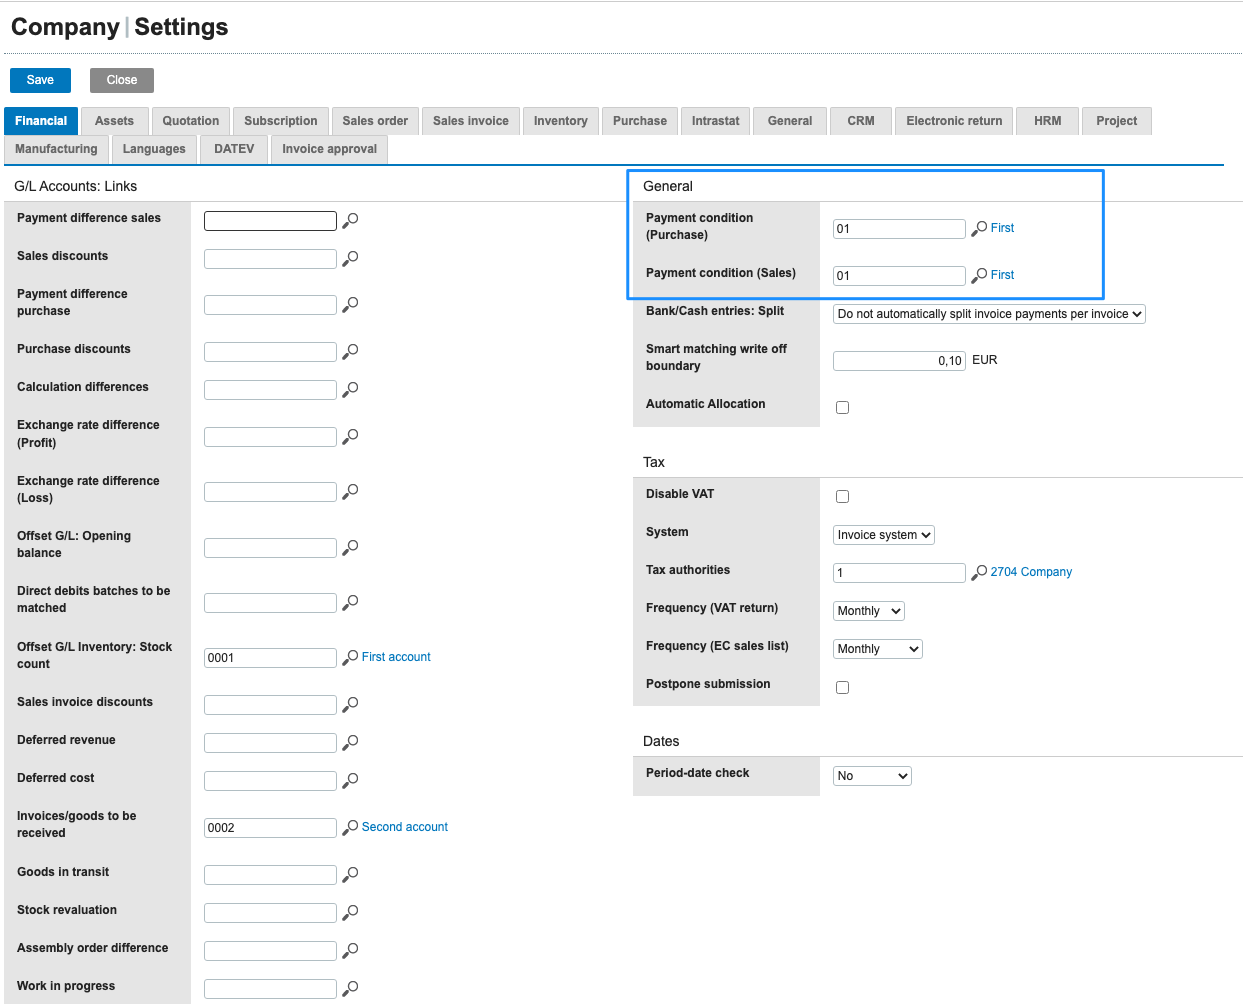Open the DATEV tab
Viewport: 1243px width, 1004px height.
point(234,149)
